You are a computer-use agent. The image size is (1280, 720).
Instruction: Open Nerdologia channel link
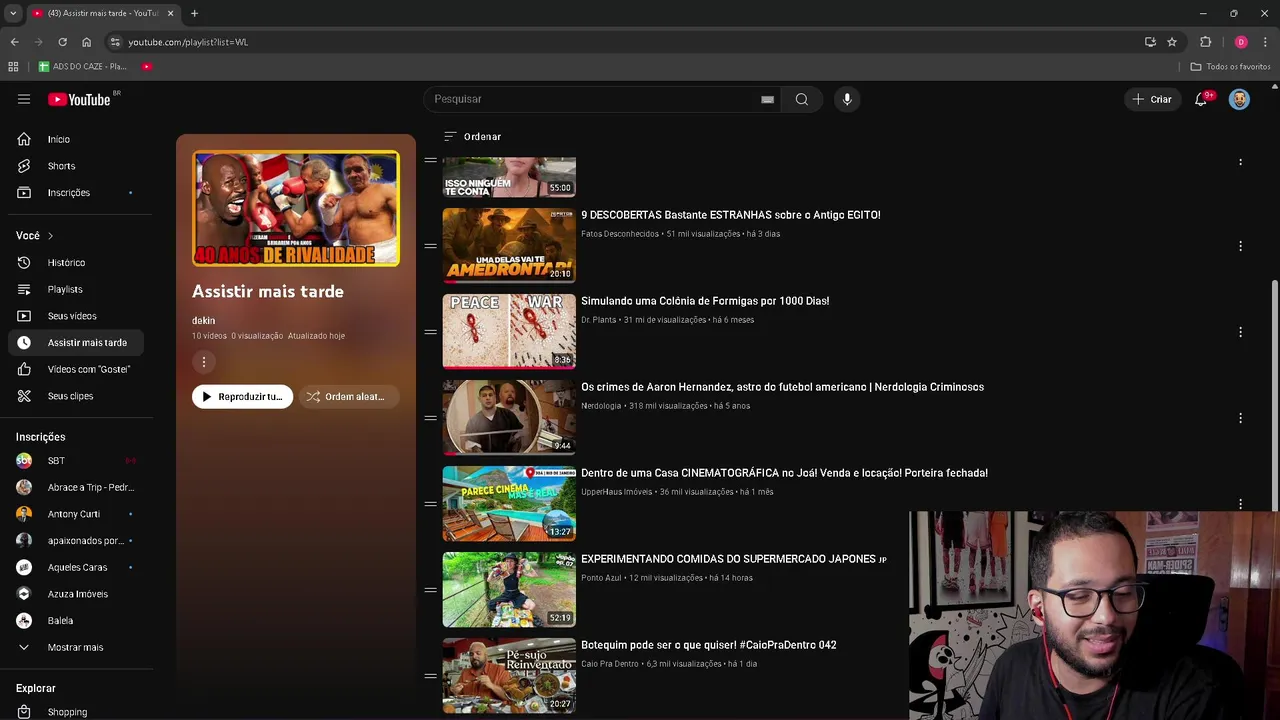tap(601, 406)
